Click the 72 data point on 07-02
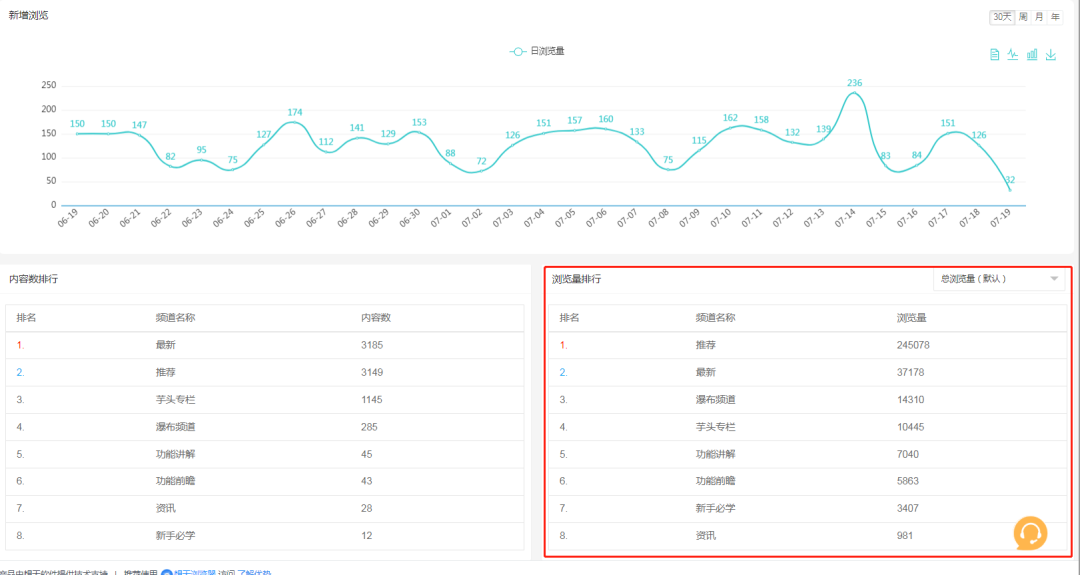The image size is (1080, 575). click(x=481, y=171)
